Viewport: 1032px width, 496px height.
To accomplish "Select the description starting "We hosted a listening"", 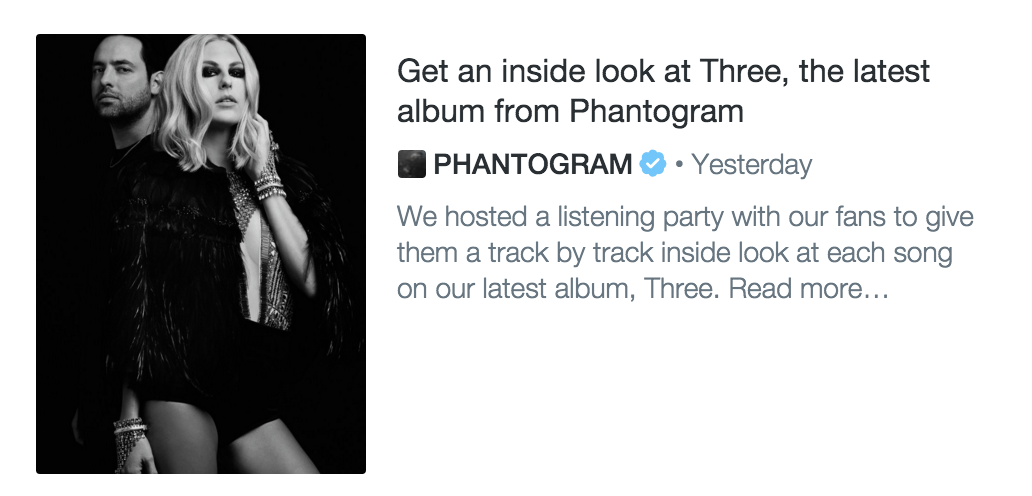I will point(685,254).
